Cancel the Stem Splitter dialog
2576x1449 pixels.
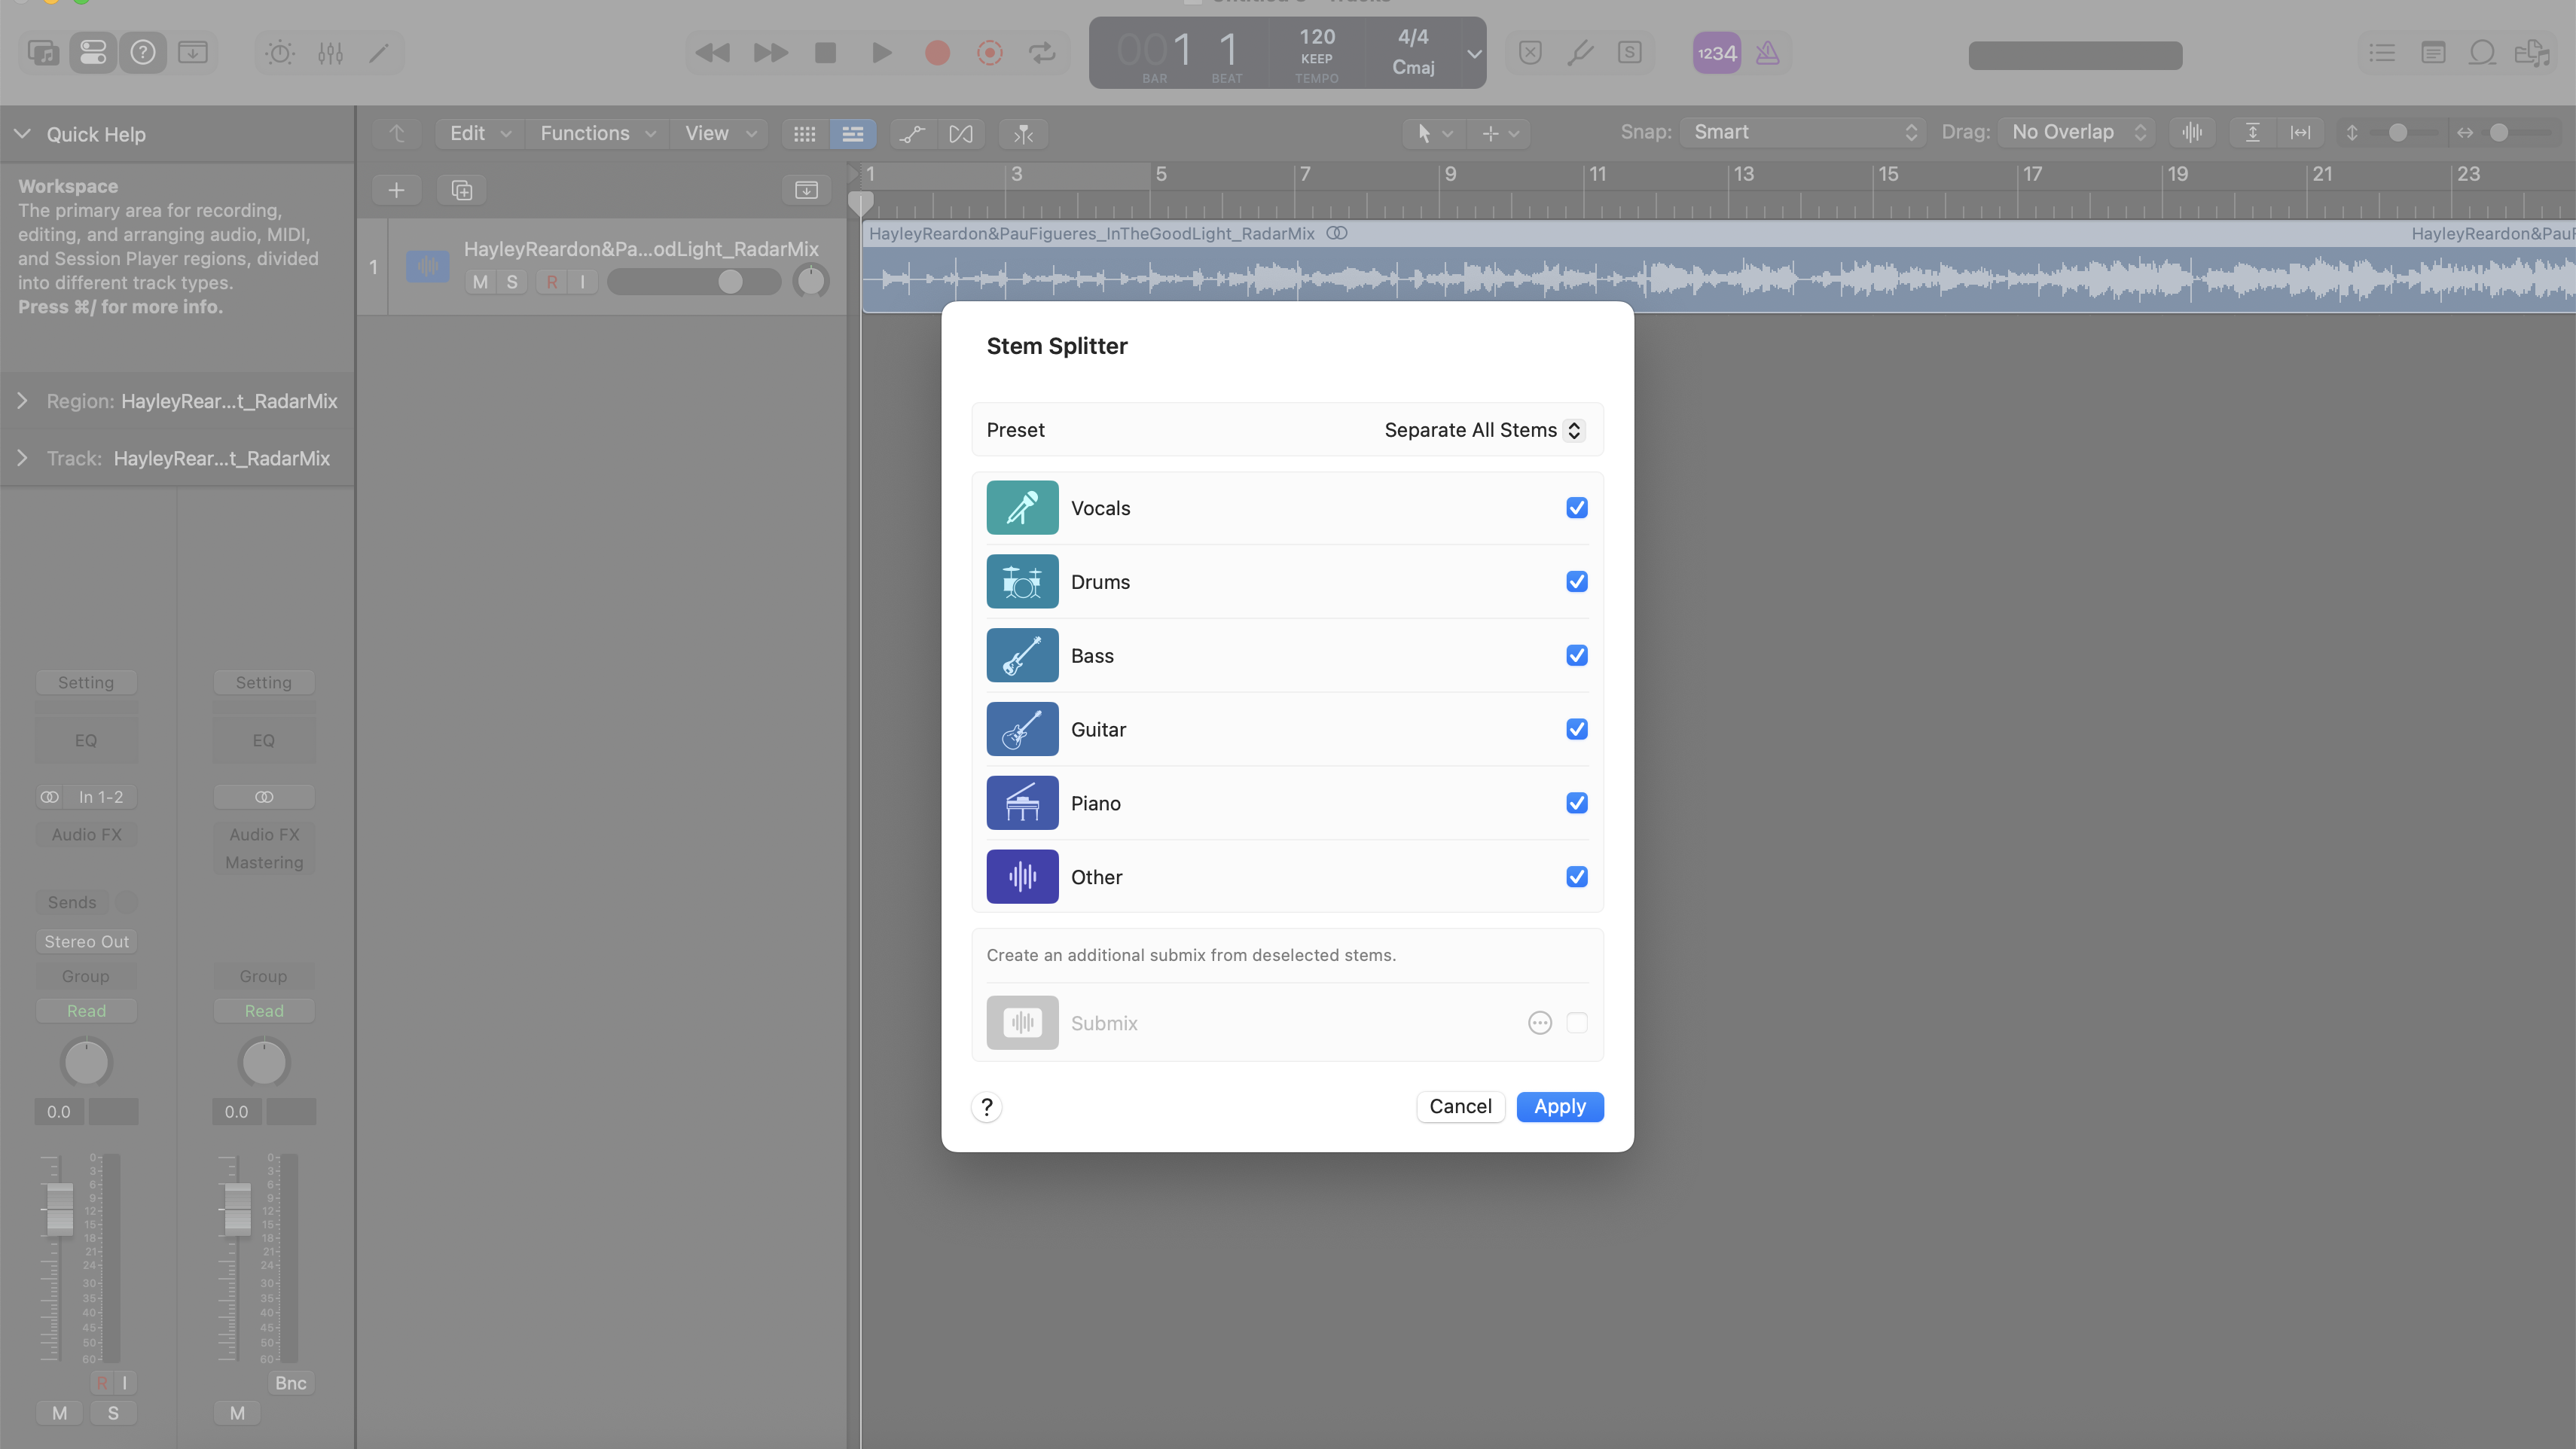(x=1460, y=1107)
